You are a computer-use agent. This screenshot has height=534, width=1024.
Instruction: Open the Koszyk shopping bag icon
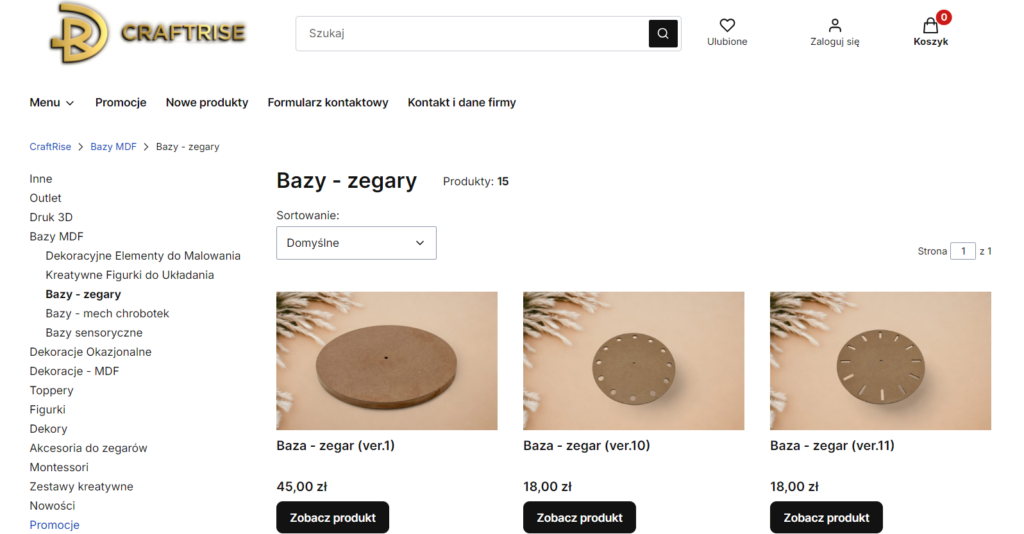pyautogui.click(x=930, y=27)
